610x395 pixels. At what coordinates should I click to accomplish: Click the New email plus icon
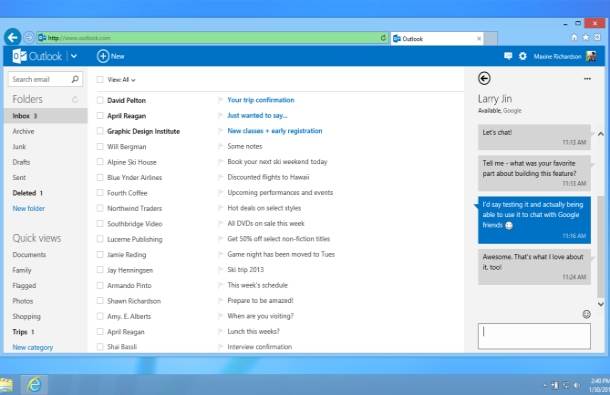click(103, 56)
